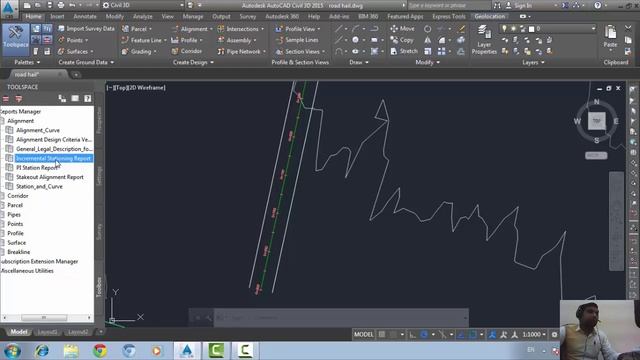Screen dimensions: 640x360
Task: Select General_Legal_Description report
Action: coord(54,149)
